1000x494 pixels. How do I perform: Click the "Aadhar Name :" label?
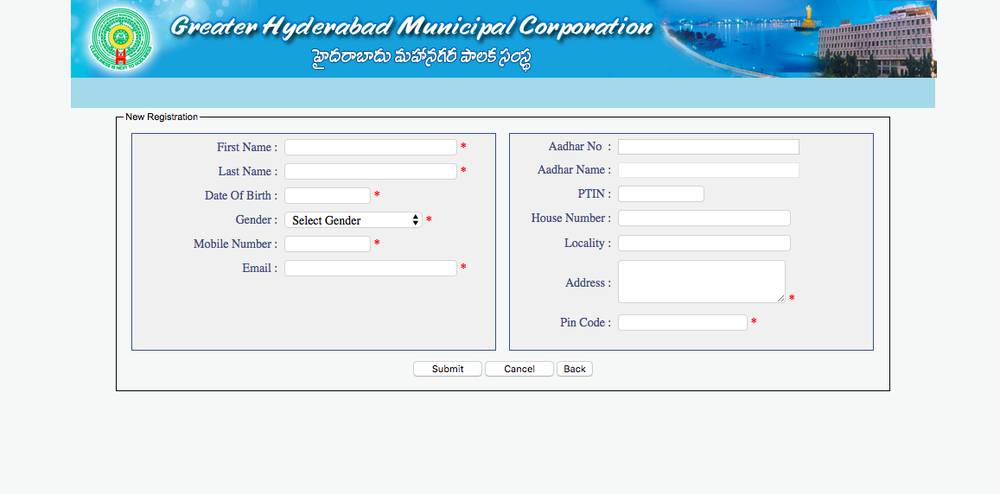(x=574, y=170)
